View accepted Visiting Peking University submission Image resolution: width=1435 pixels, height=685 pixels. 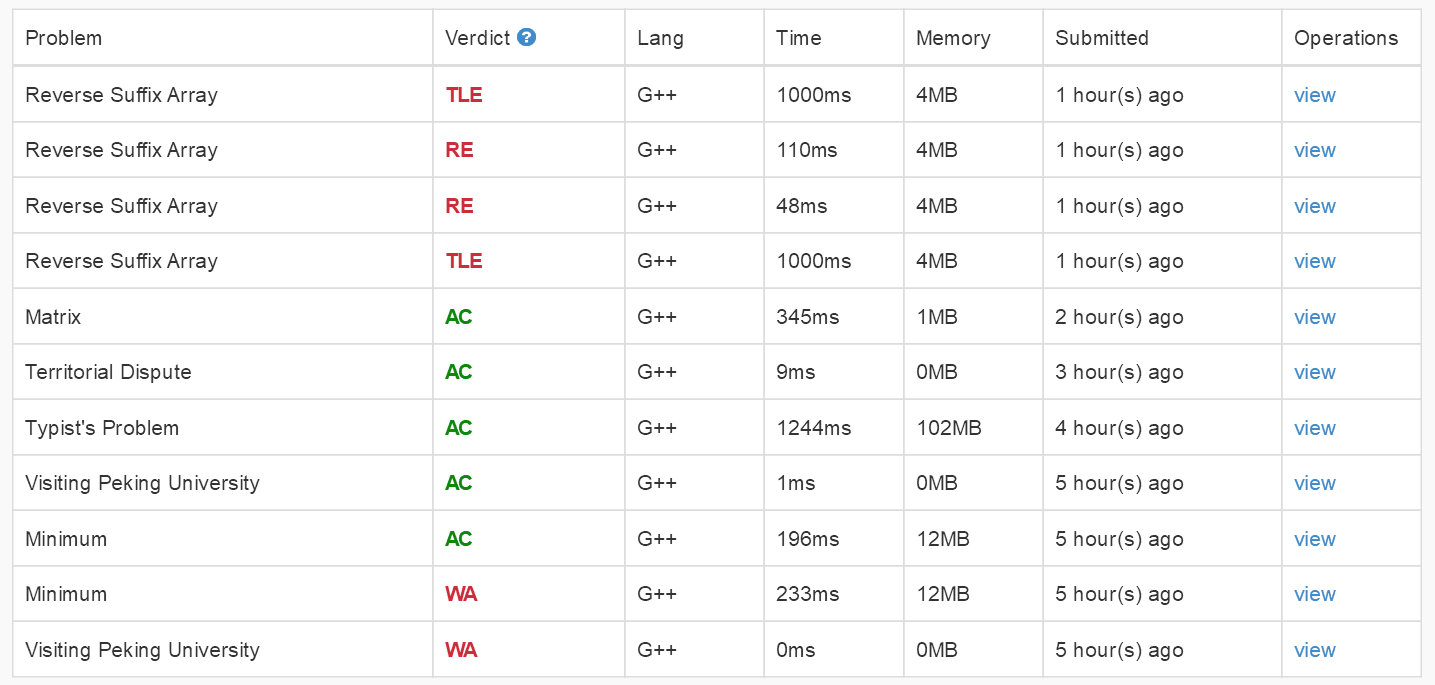(1314, 483)
